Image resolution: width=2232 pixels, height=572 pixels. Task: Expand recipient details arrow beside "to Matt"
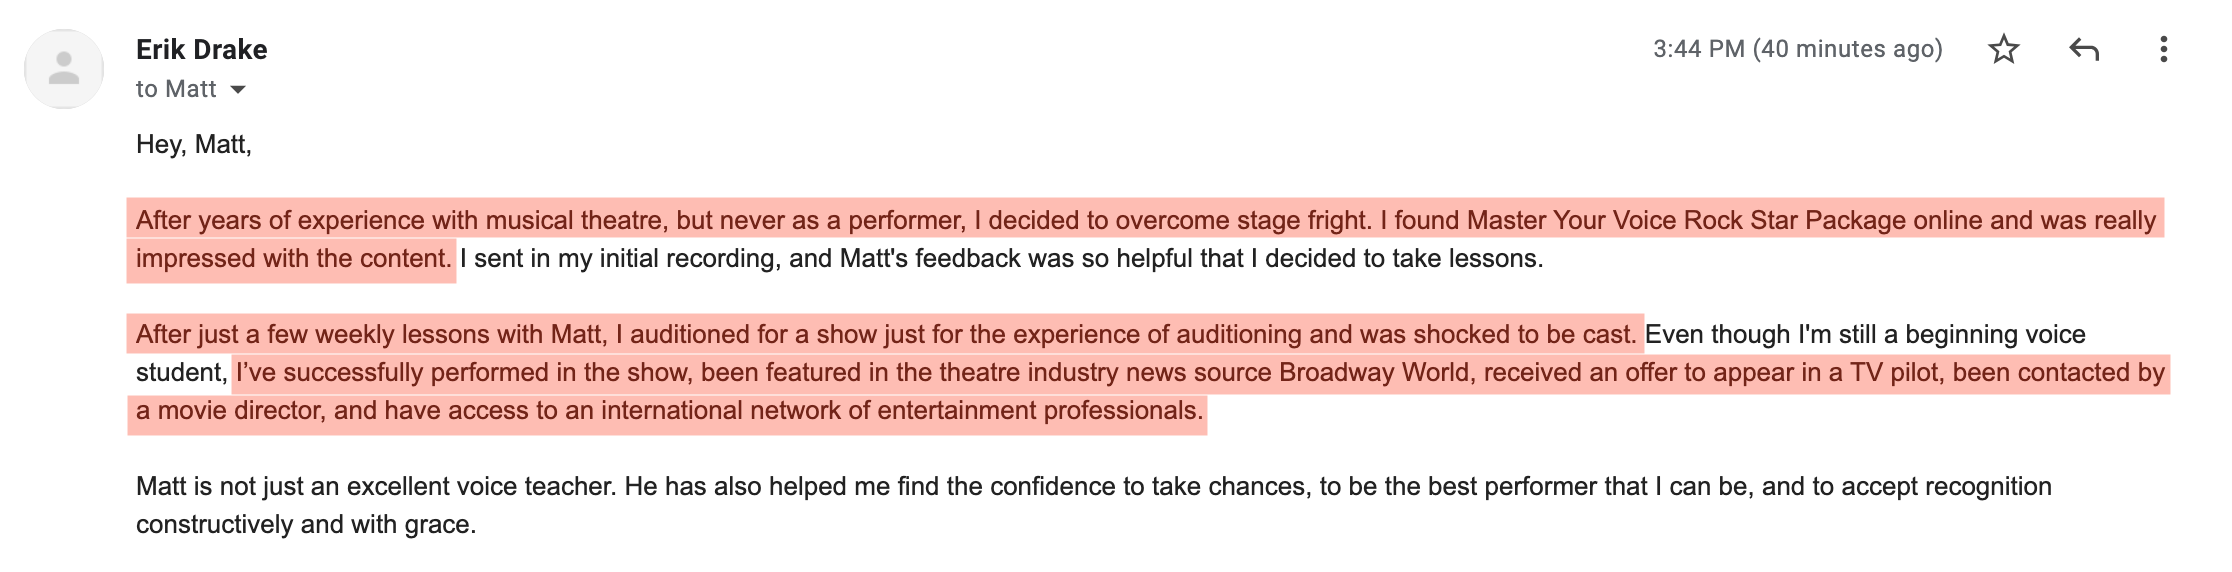pos(238,90)
